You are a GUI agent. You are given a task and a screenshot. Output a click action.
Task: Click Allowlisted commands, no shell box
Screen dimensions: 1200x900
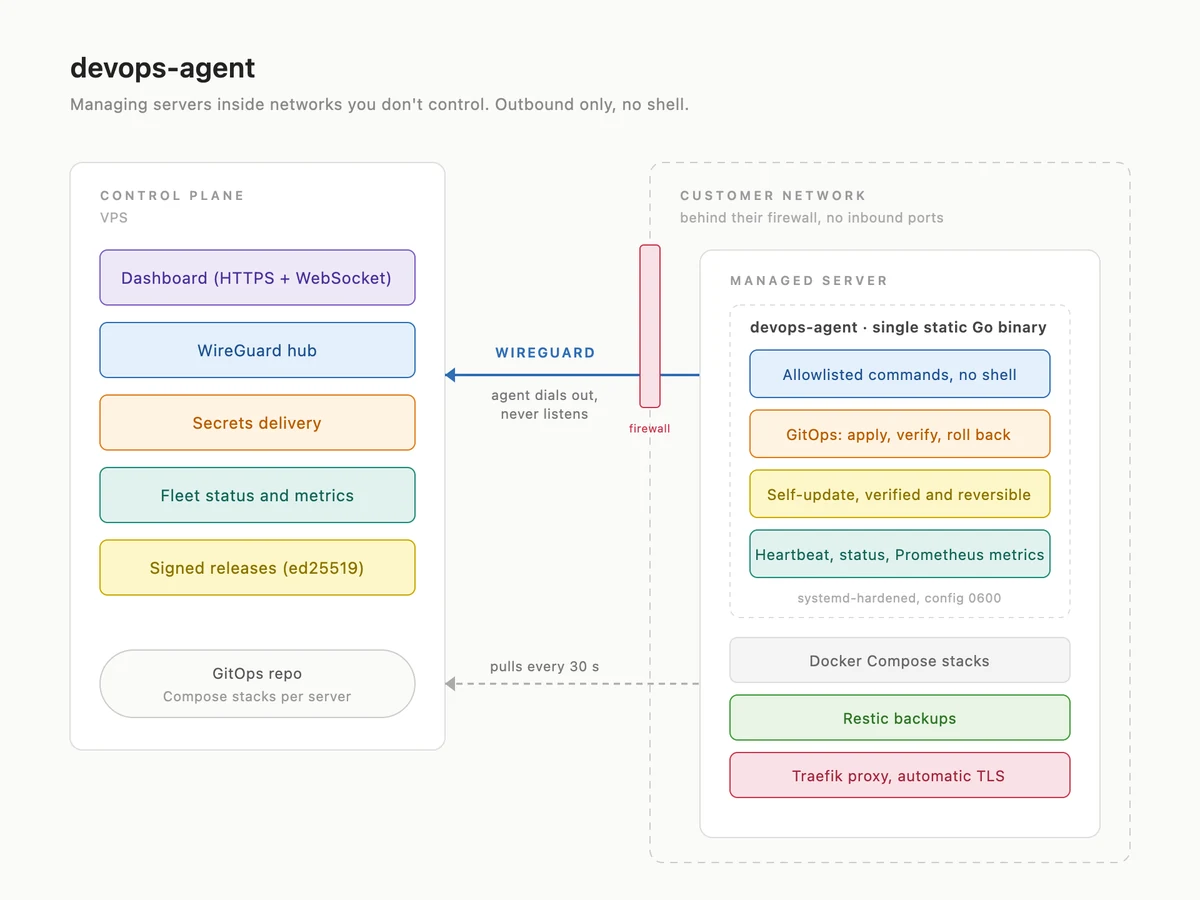point(900,375)
